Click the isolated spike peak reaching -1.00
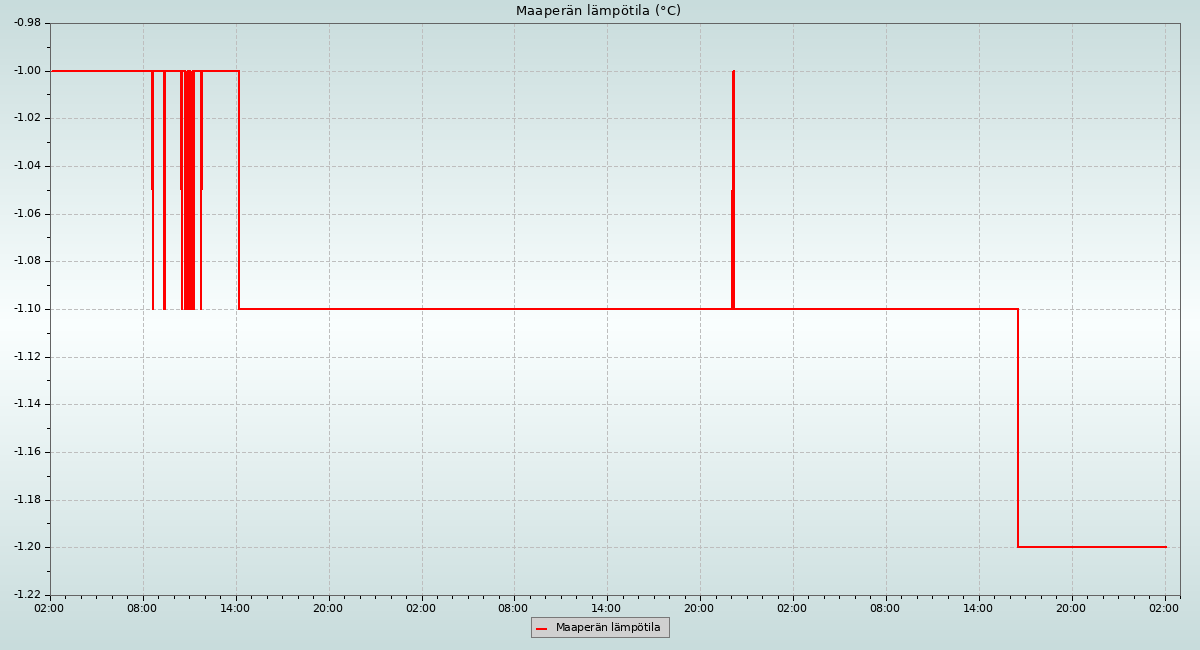1200x650 pixels. pyautogui.click(x=733, y=72)
